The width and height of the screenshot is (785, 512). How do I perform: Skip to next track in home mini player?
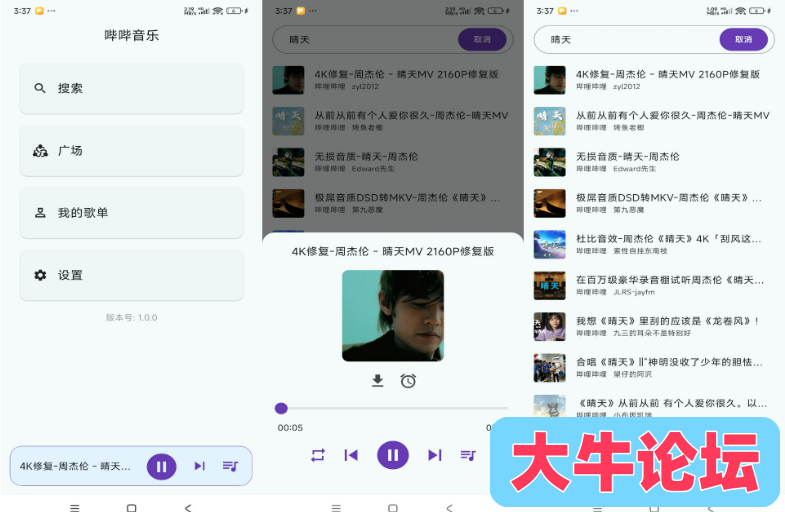pos(200,466)
